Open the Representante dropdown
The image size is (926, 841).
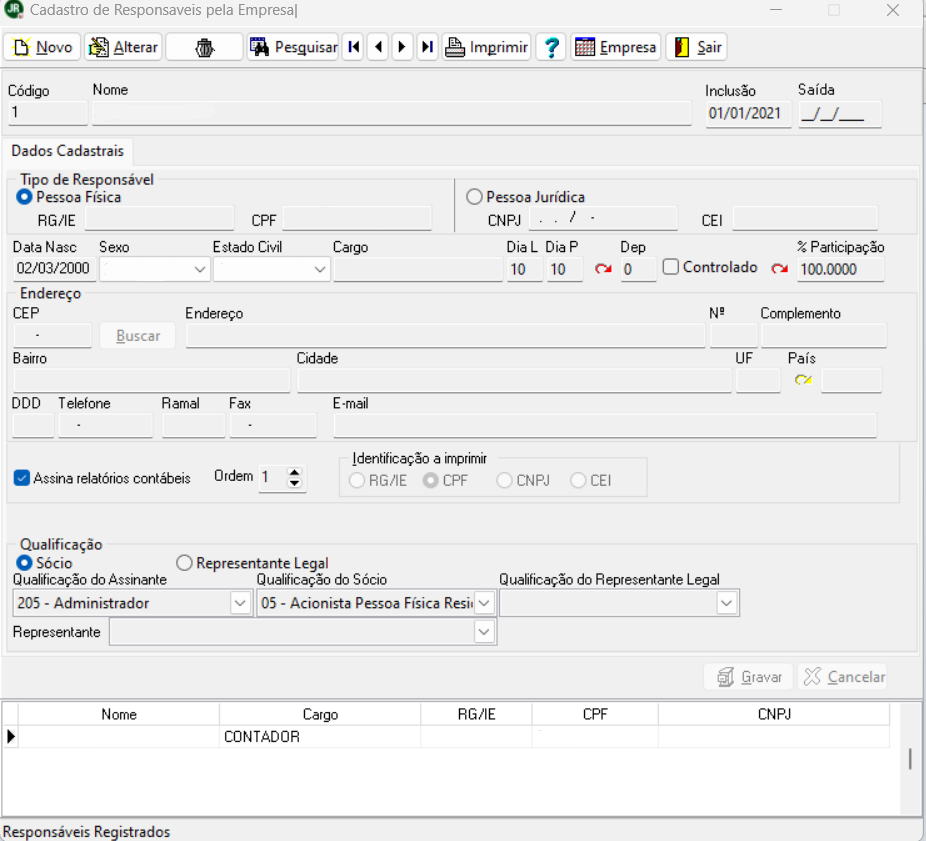484,632
